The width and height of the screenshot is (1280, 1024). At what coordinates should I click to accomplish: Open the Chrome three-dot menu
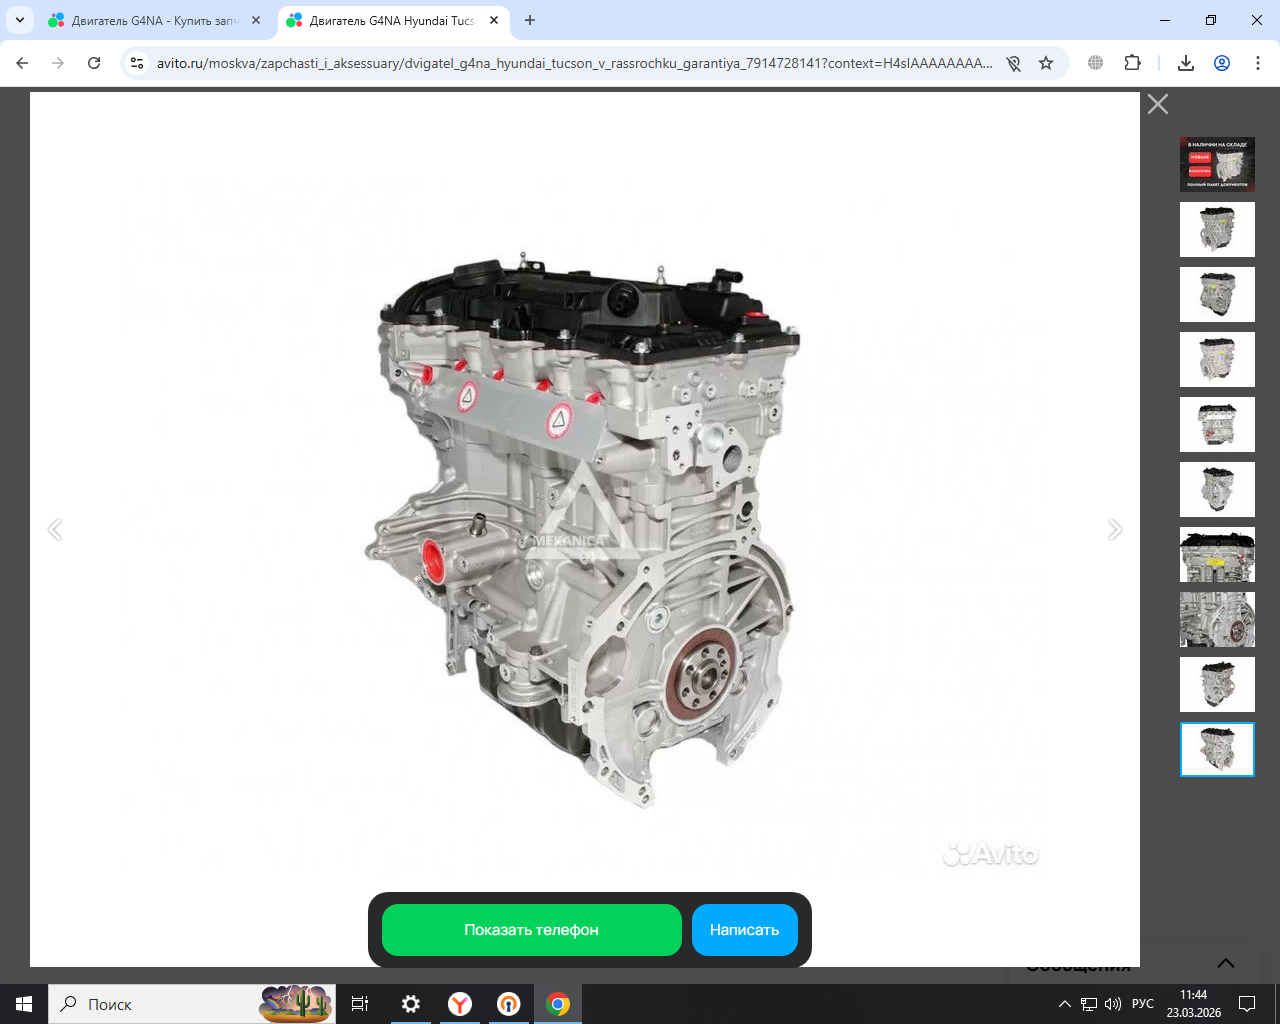click(1257, 63)
